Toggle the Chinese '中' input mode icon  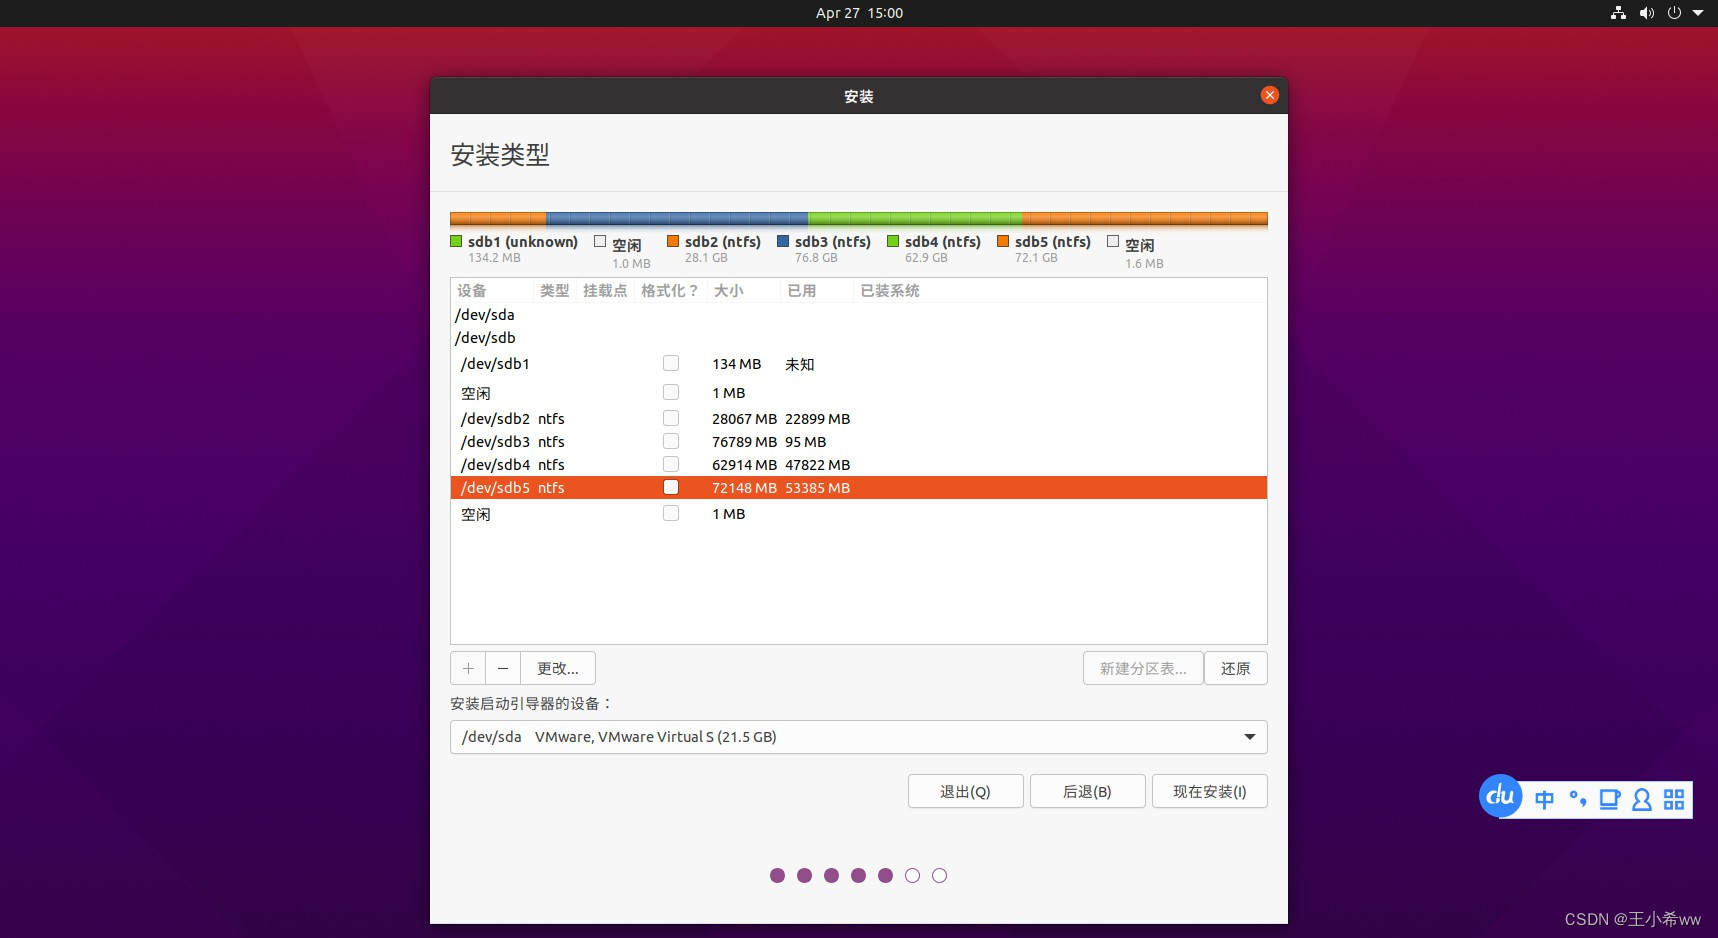tap(1544, 799)
